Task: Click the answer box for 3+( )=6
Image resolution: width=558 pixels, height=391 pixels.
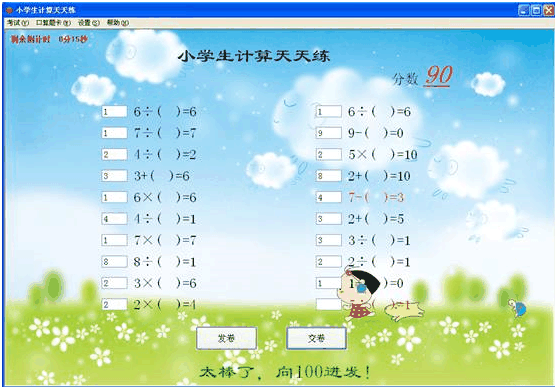Action: [x=114, y=176]
